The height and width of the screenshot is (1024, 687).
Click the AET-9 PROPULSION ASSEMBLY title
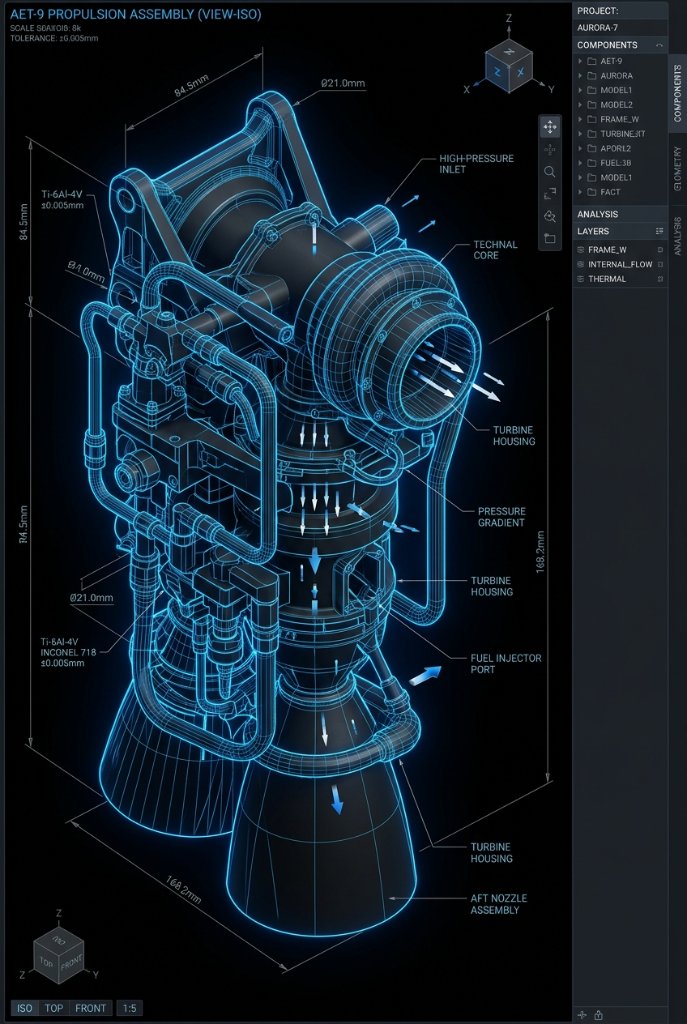coord(135,14)
